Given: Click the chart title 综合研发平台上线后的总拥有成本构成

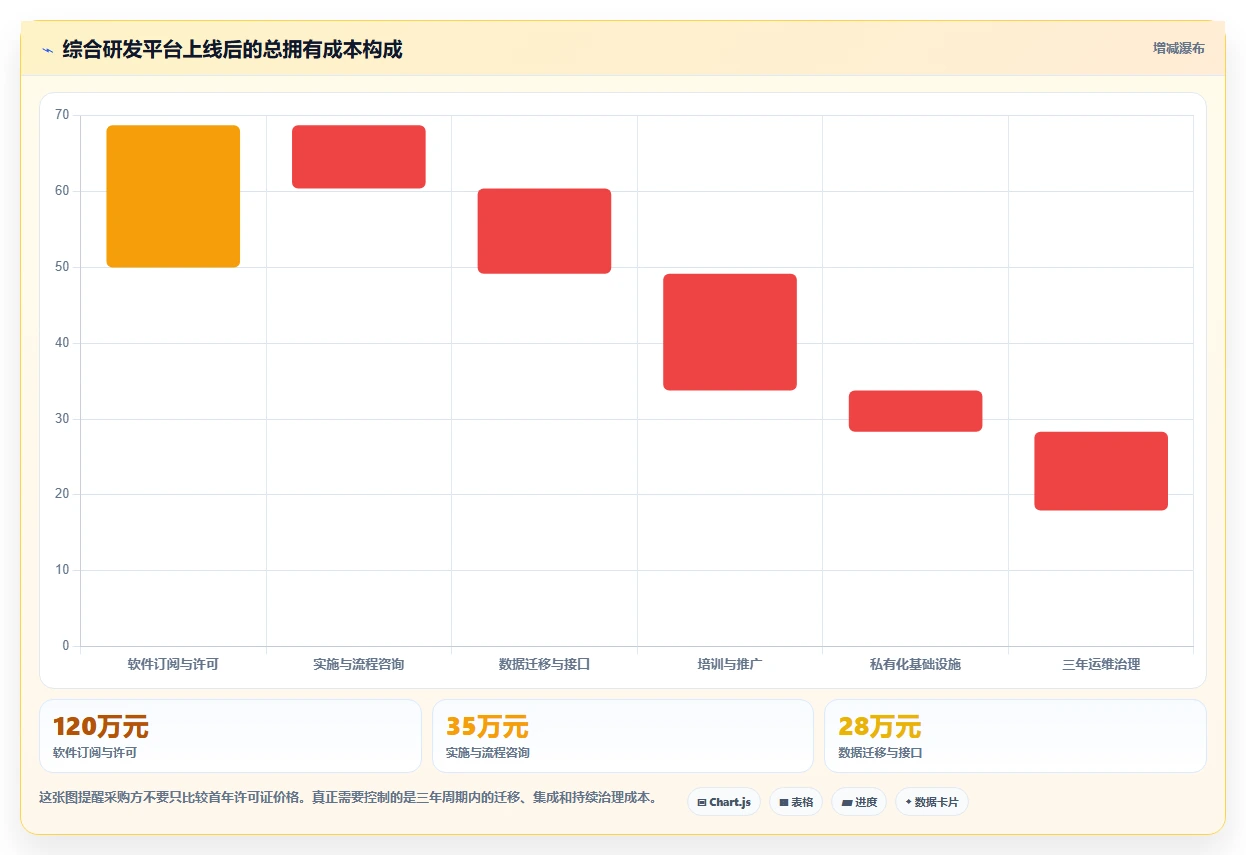Looking at the screenshot, I should tap(232, 49).
